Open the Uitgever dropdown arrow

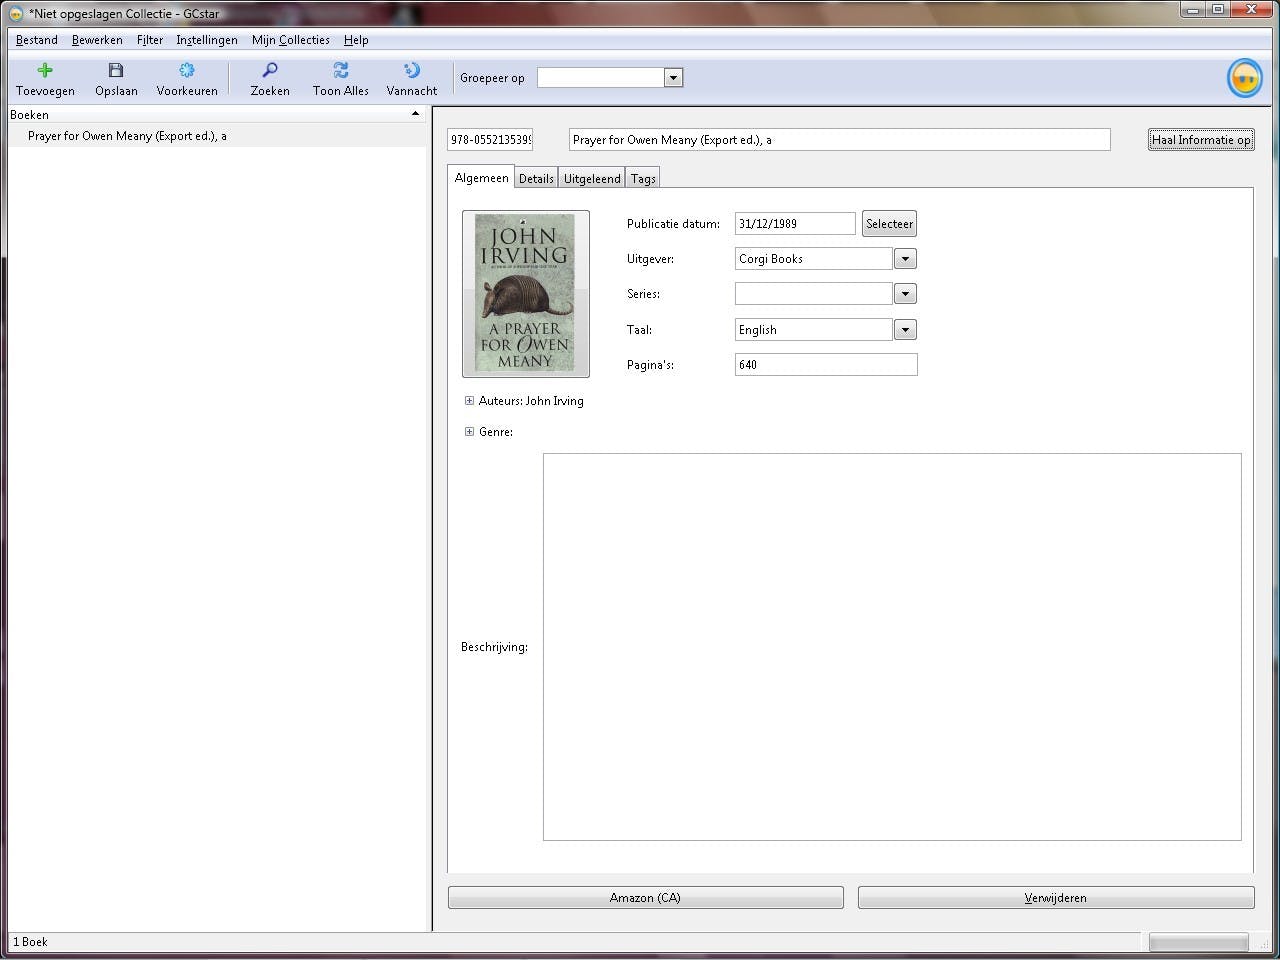click(905, 259)
